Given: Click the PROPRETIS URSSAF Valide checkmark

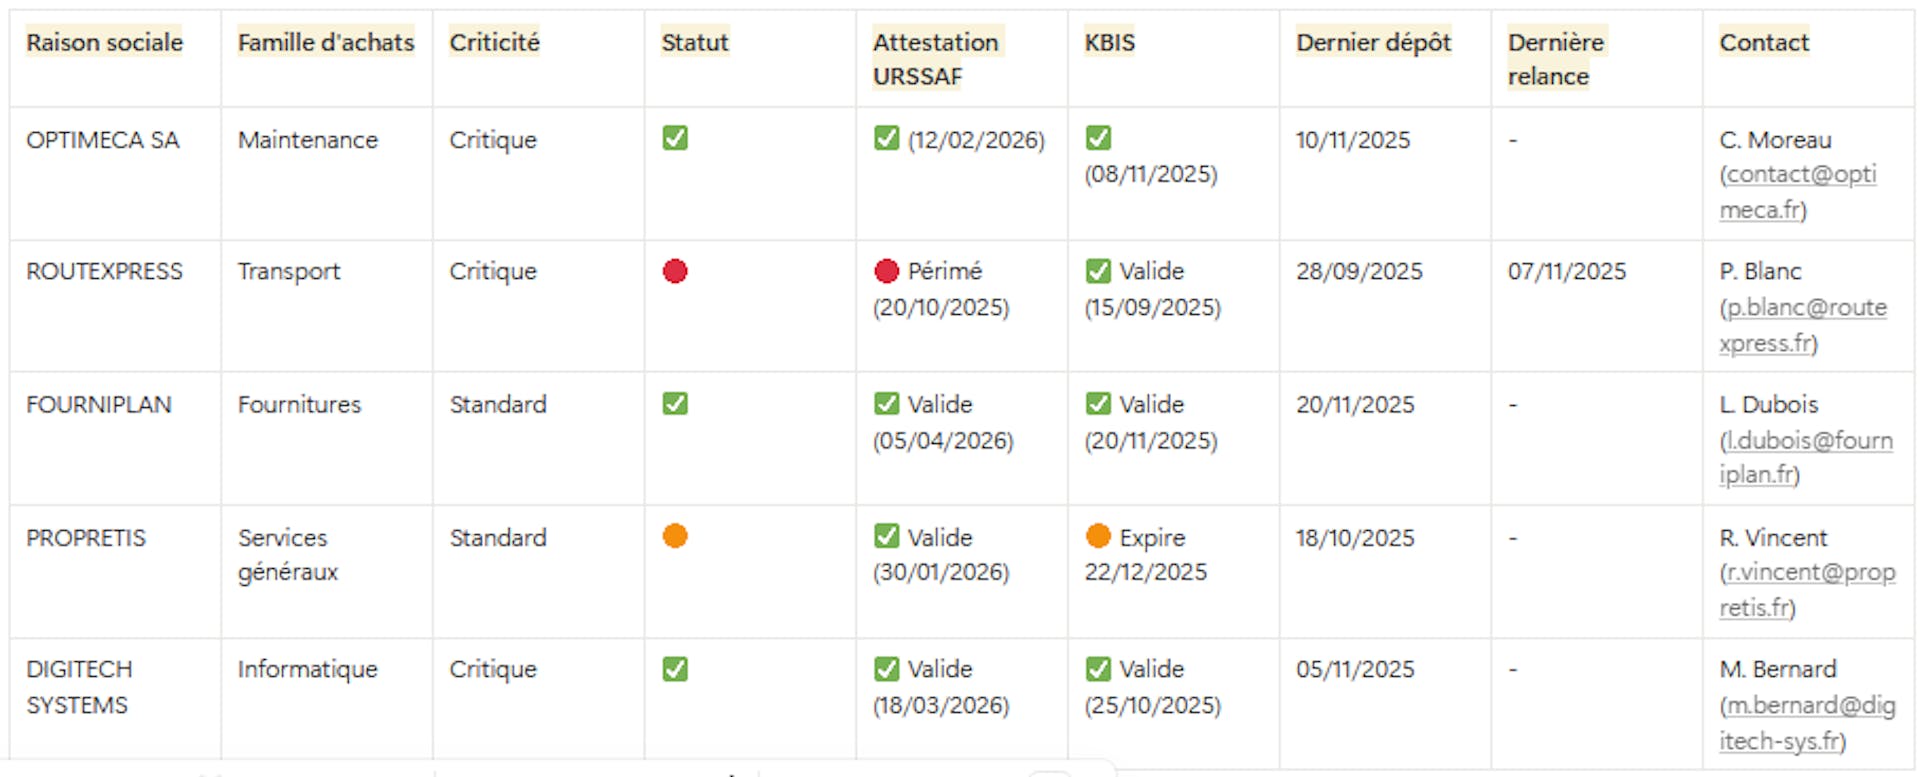Looking at the screenshot, I should pyautogui.click(x=886, y=536).
